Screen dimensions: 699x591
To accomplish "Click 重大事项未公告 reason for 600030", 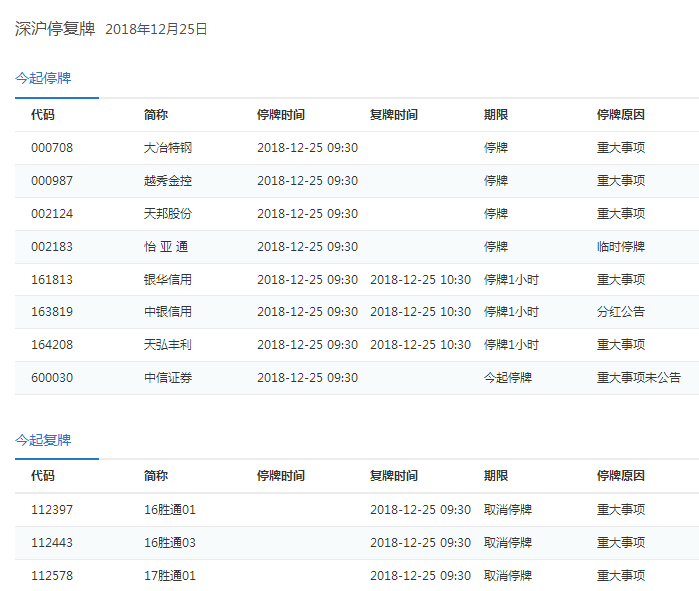I will tap(639, 378).
